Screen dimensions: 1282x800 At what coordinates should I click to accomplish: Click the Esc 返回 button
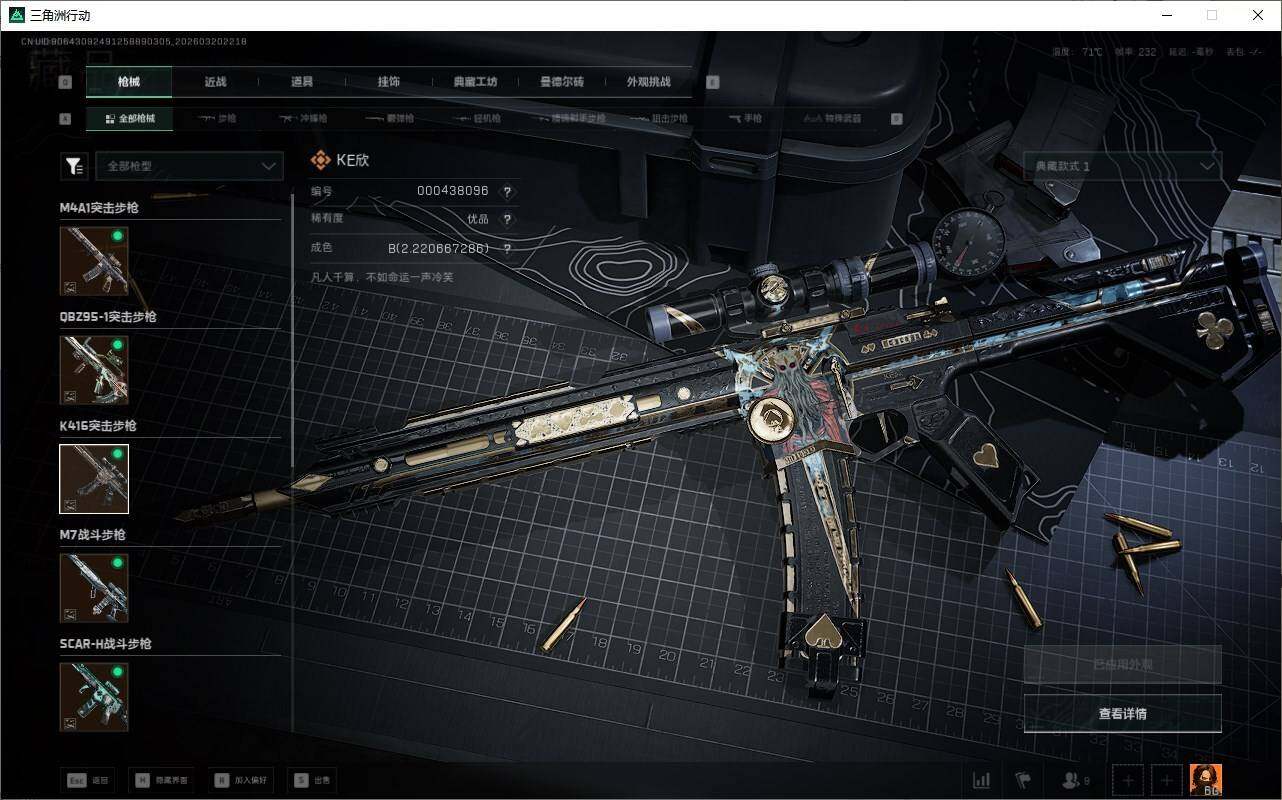pos(88,780)
